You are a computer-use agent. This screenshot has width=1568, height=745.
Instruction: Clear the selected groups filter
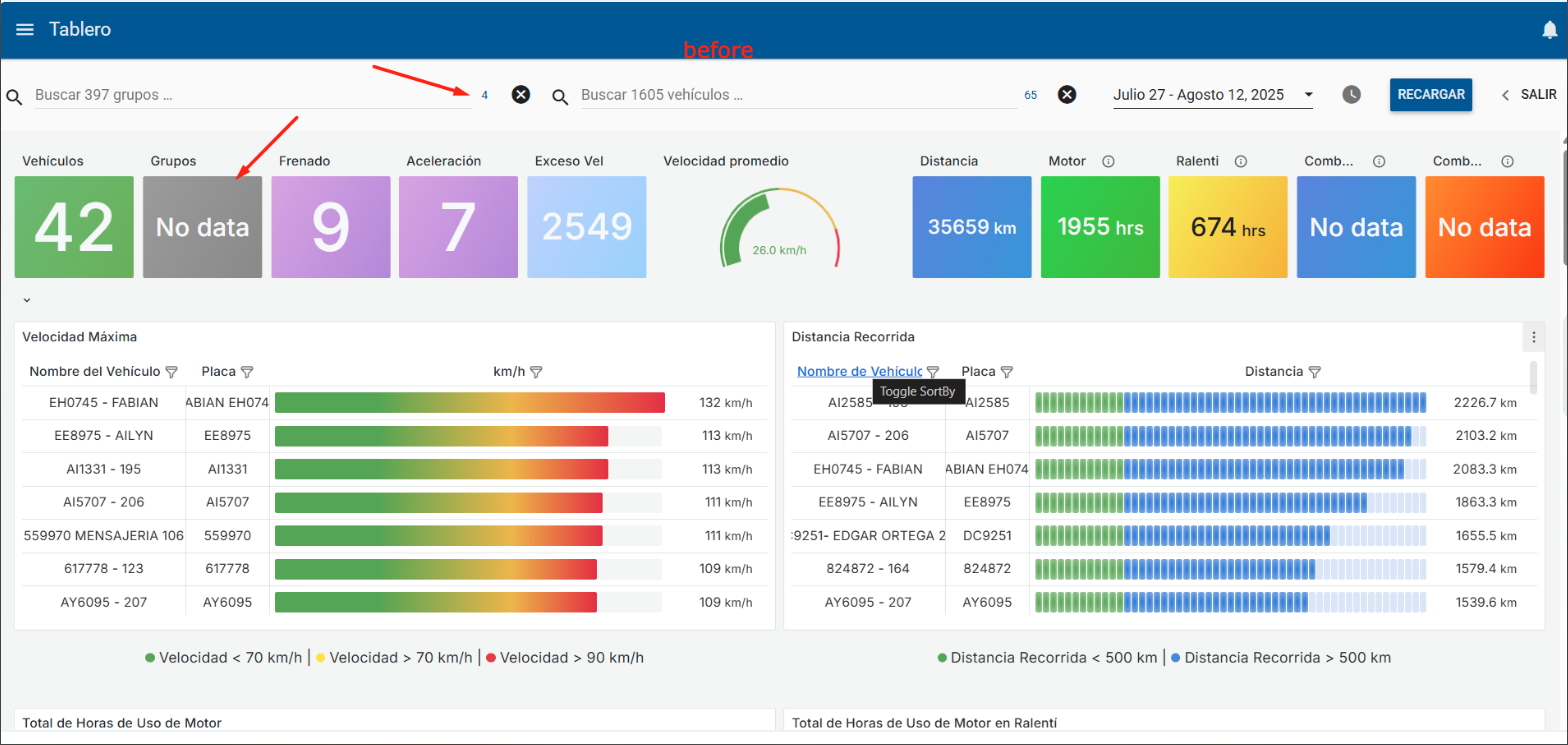pyautogui.click(x=521, y=95)
